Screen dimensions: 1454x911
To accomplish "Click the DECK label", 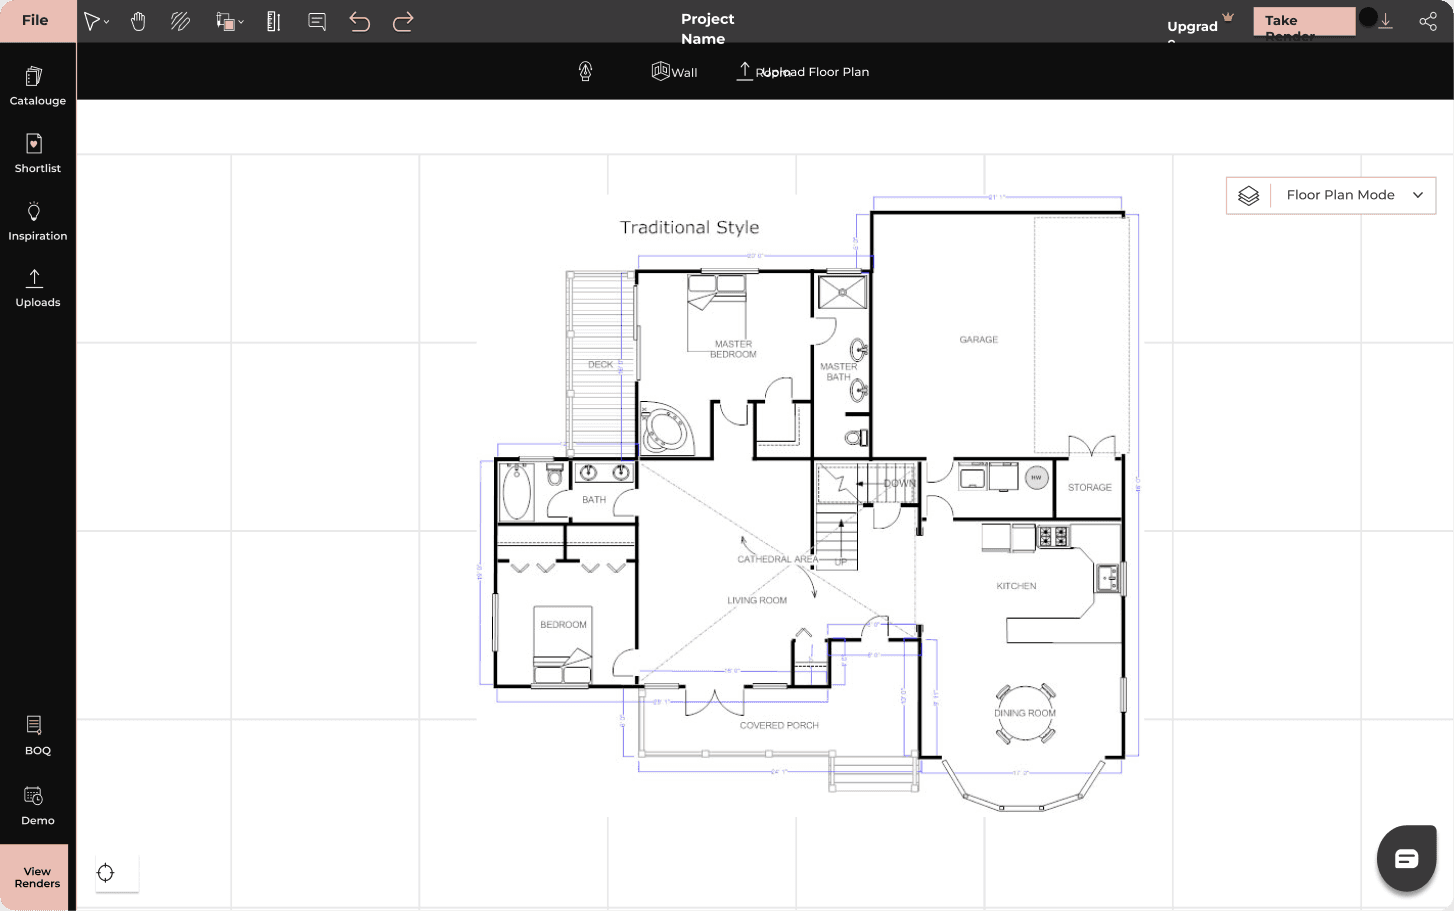I will (600, 365).
